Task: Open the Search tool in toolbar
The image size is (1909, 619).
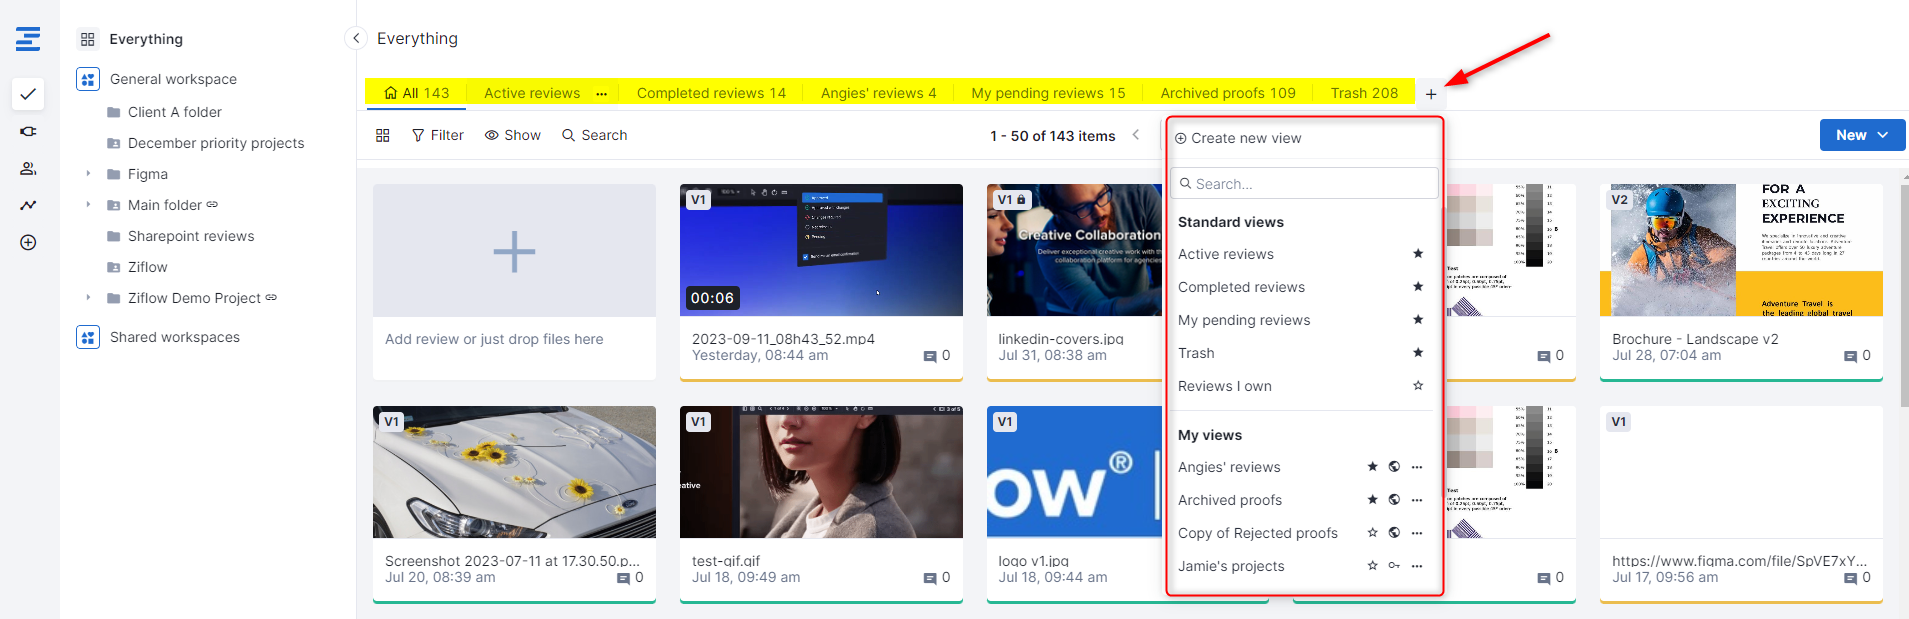Action: tap(594, 135)
